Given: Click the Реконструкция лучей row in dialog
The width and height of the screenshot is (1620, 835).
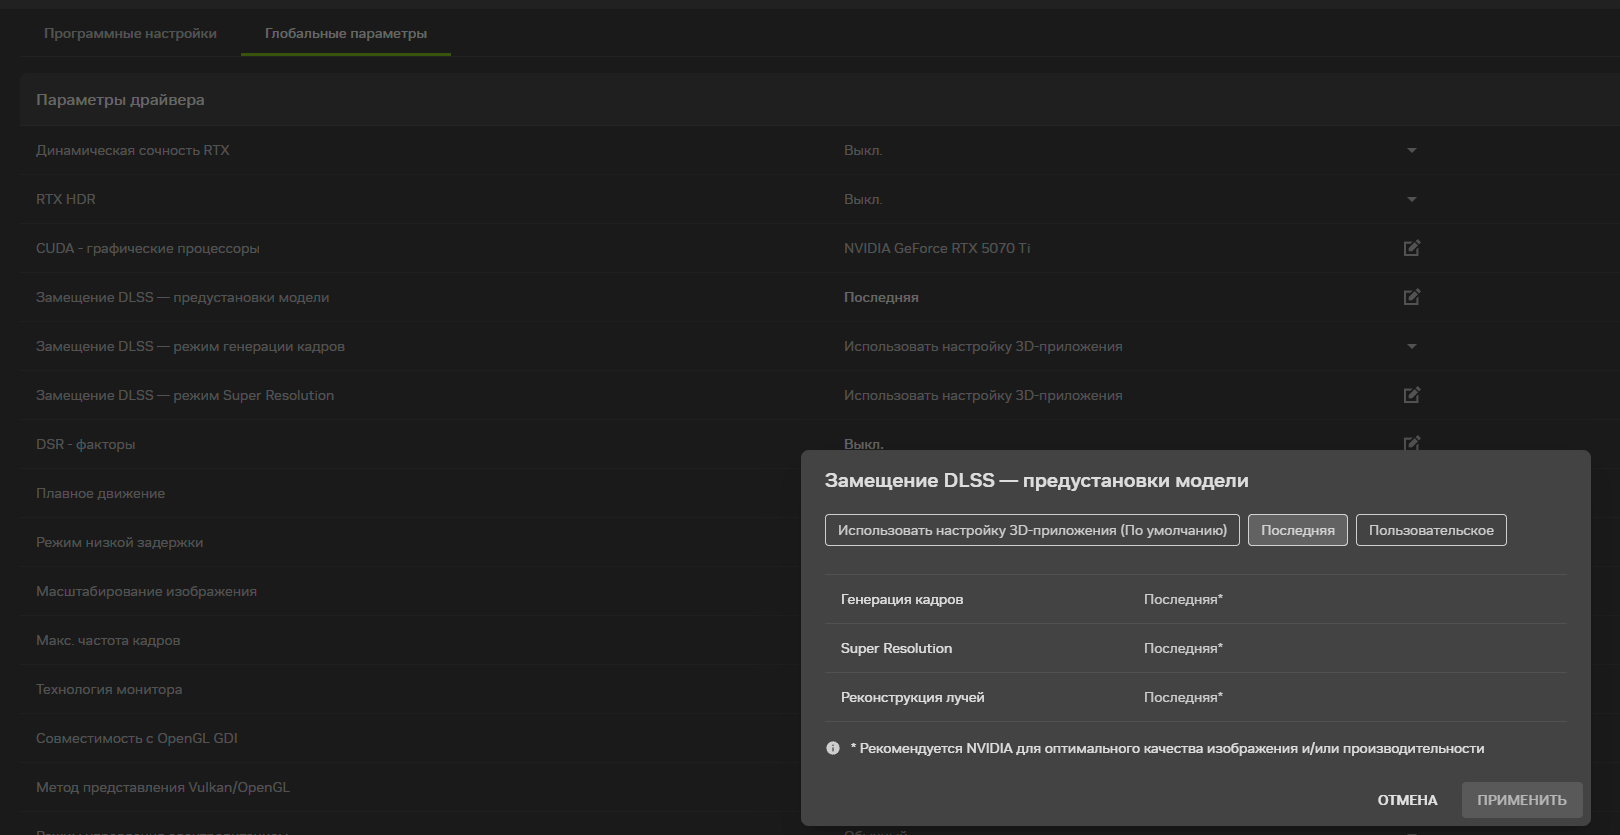Looking at the screenshot, I should coord(1195,697).
